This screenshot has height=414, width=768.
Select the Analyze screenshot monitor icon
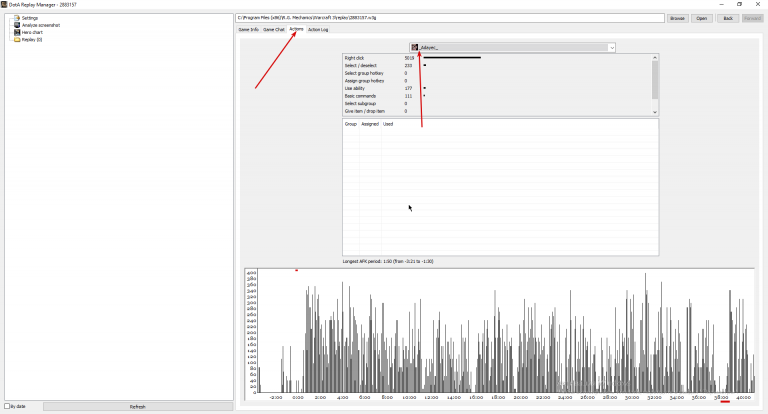coord(17,25)
